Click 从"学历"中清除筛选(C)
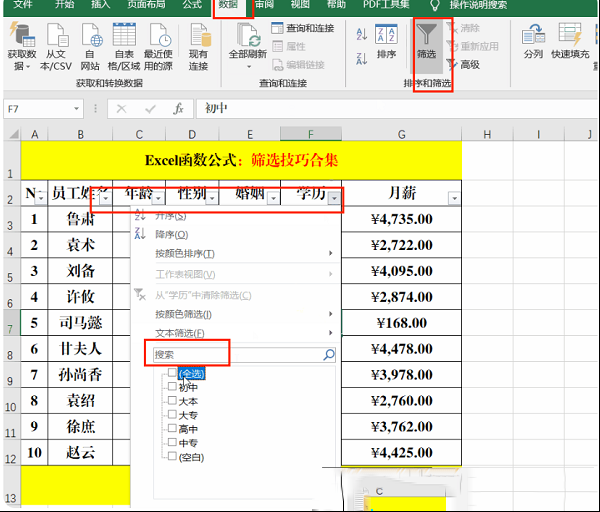The image size is (600, 512). pyautogui.click(x=235, y=295)
